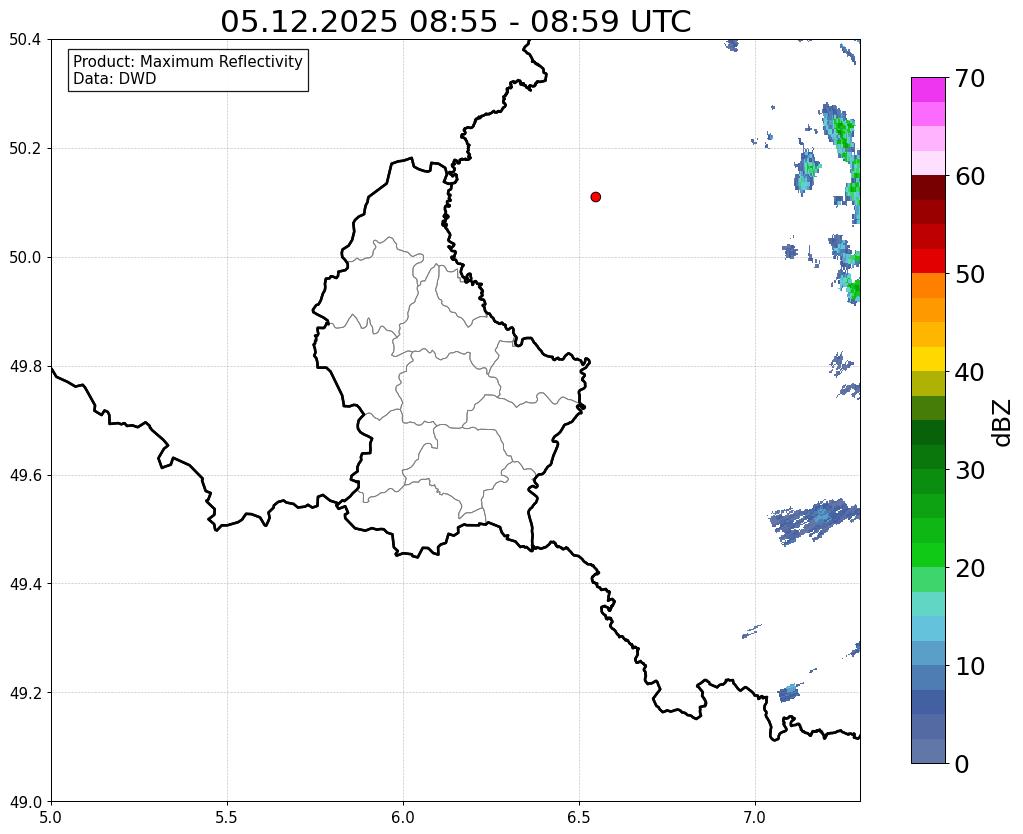Click longitude tick label 7.0
This screenshot has width=1023, height=834.
(x=755, y=817)
